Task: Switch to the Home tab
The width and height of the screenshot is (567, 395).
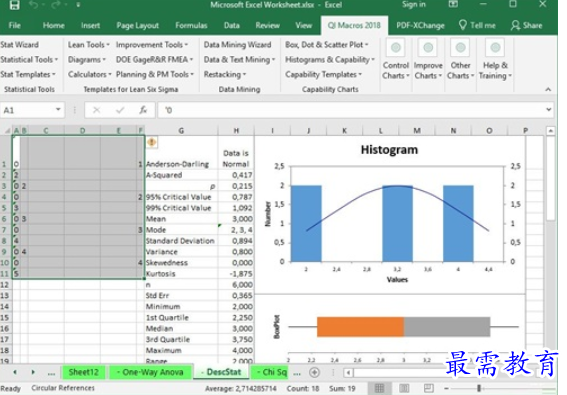Action: point(54,25)
